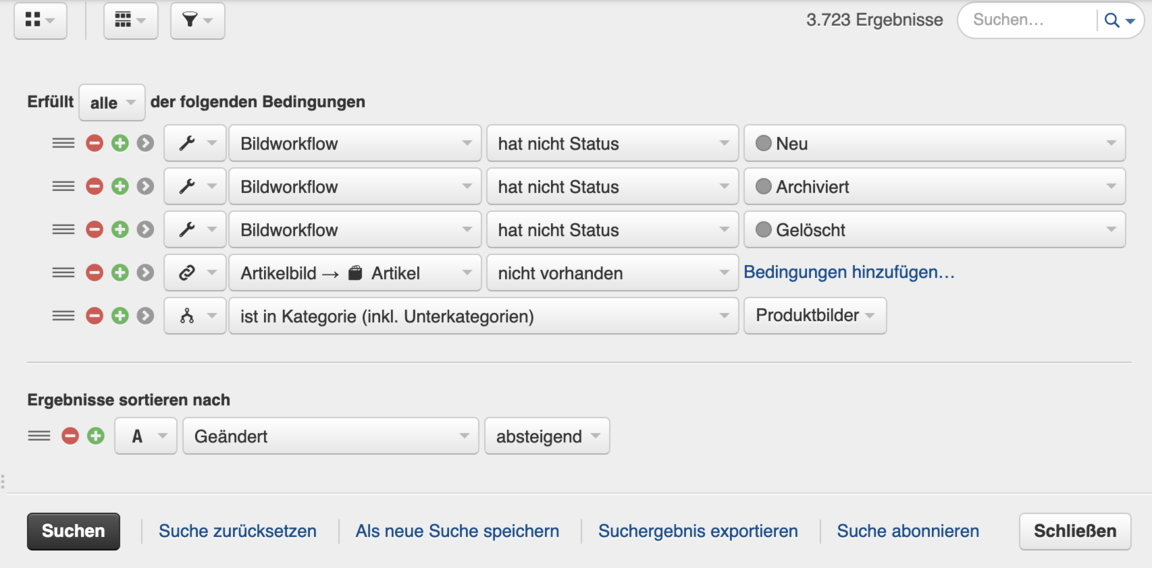
Task: Add a condition after the 'Archiviert' row
Action: pyautogui.click(x=120, y=187)
